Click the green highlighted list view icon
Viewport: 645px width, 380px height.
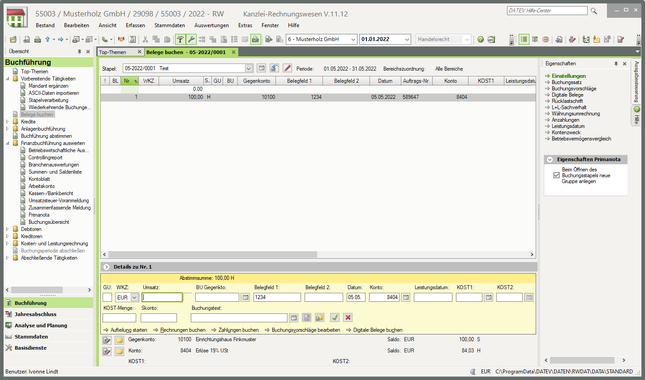click(524, 39)
